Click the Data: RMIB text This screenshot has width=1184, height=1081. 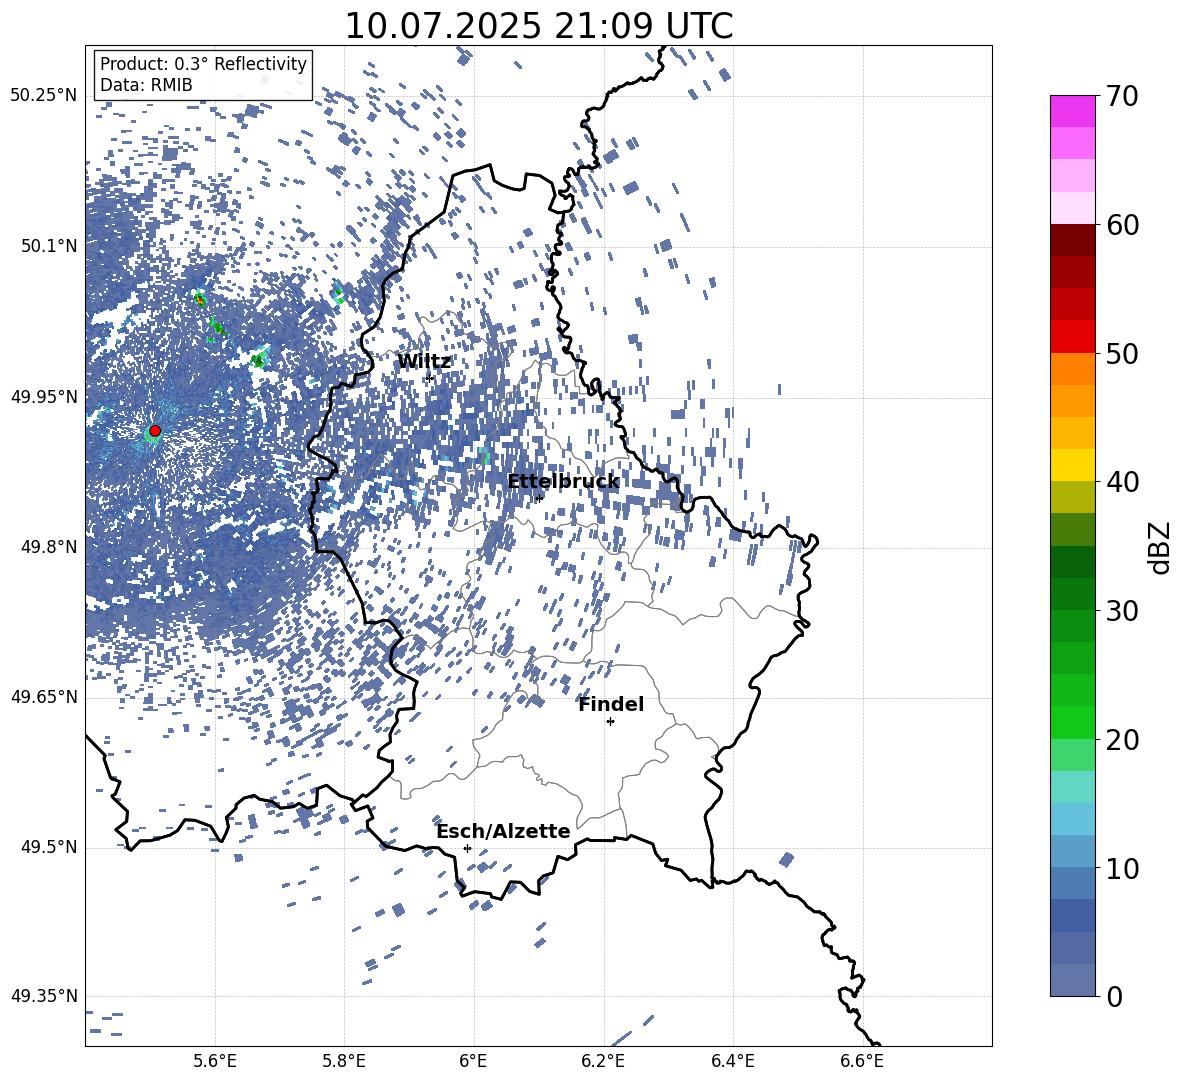coord(146,85)
